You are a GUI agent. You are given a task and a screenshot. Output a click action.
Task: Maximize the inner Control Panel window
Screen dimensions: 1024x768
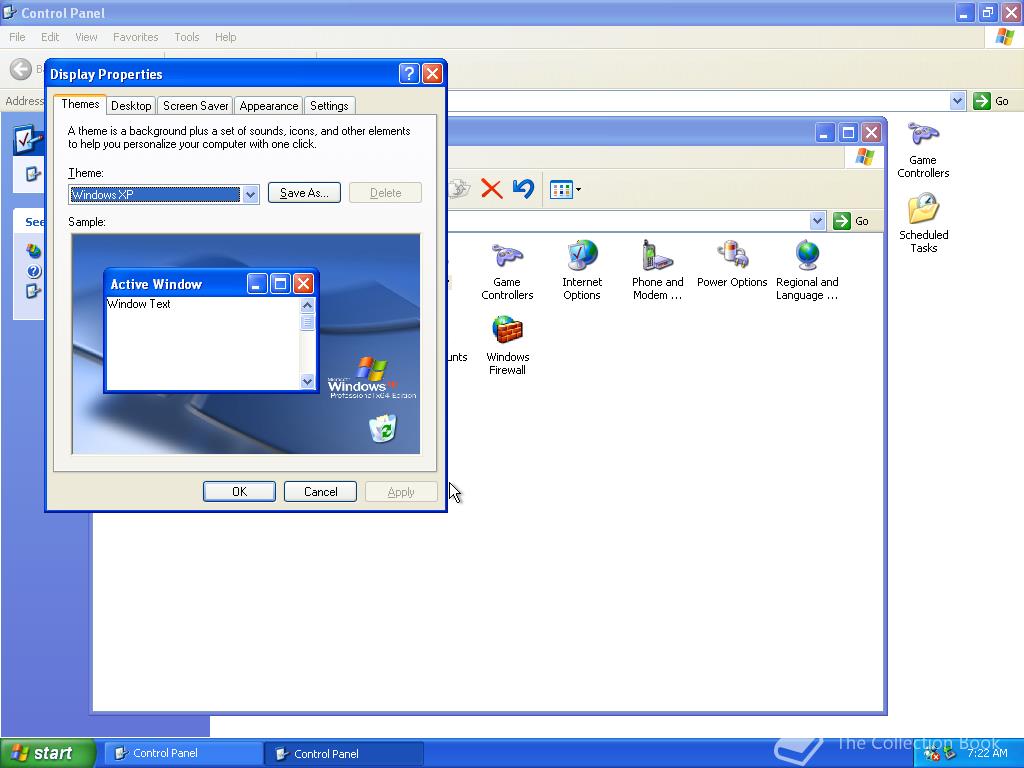pos(848,133)
